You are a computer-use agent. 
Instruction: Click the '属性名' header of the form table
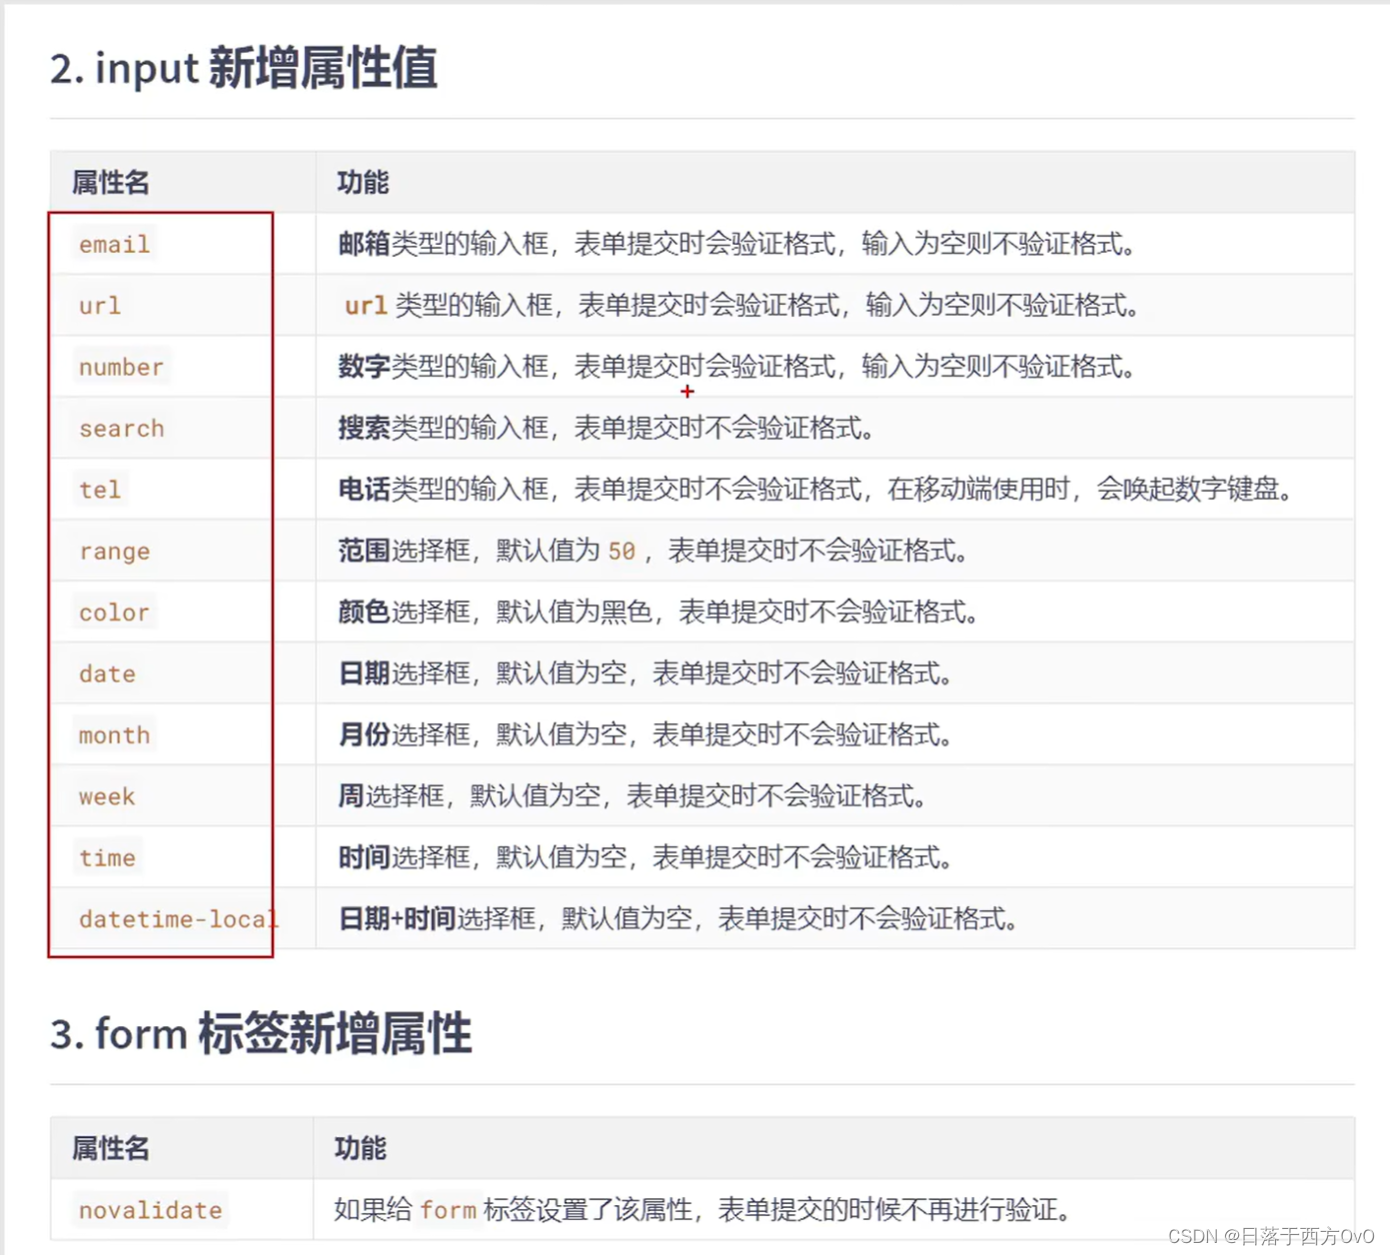coord(110,1148)
